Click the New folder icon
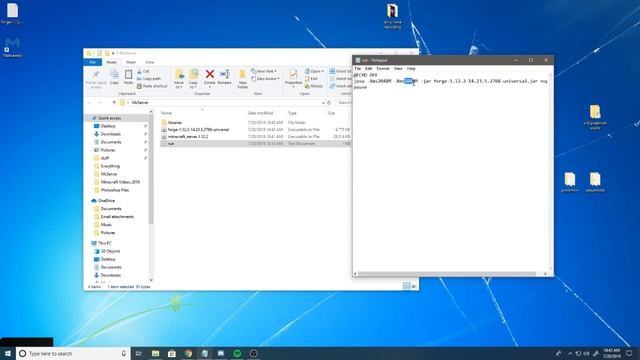The width and height of the screenshot is (640, 360). point(242,79)
